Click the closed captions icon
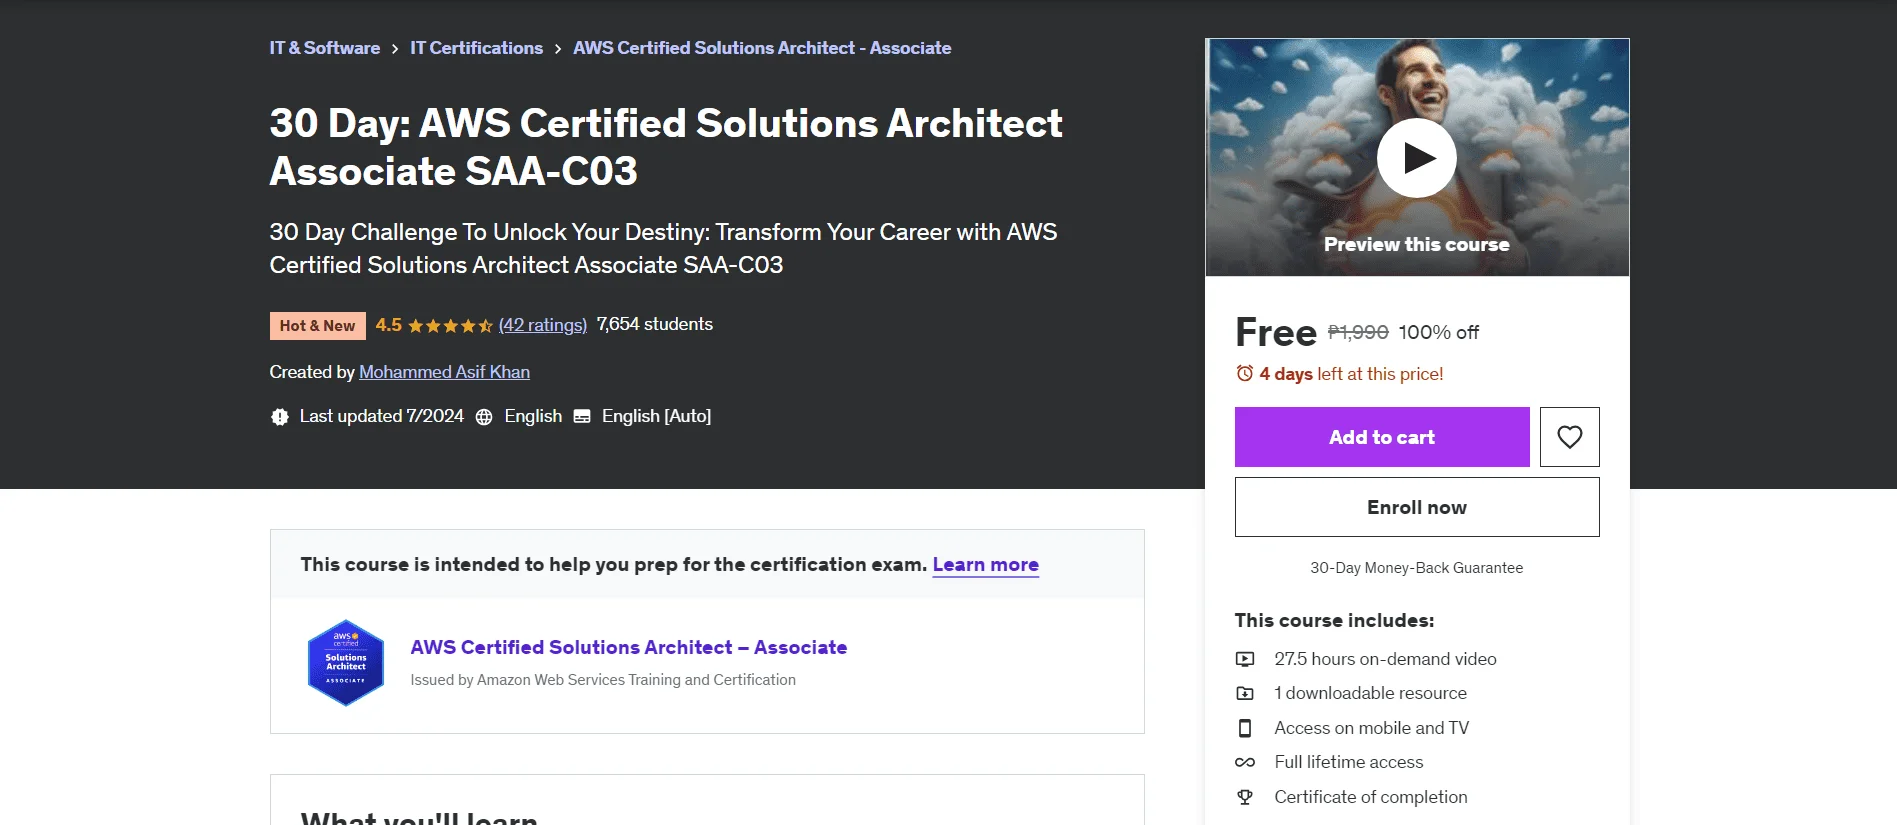This screenshot has width=1897, height=825. pos(582,417)
